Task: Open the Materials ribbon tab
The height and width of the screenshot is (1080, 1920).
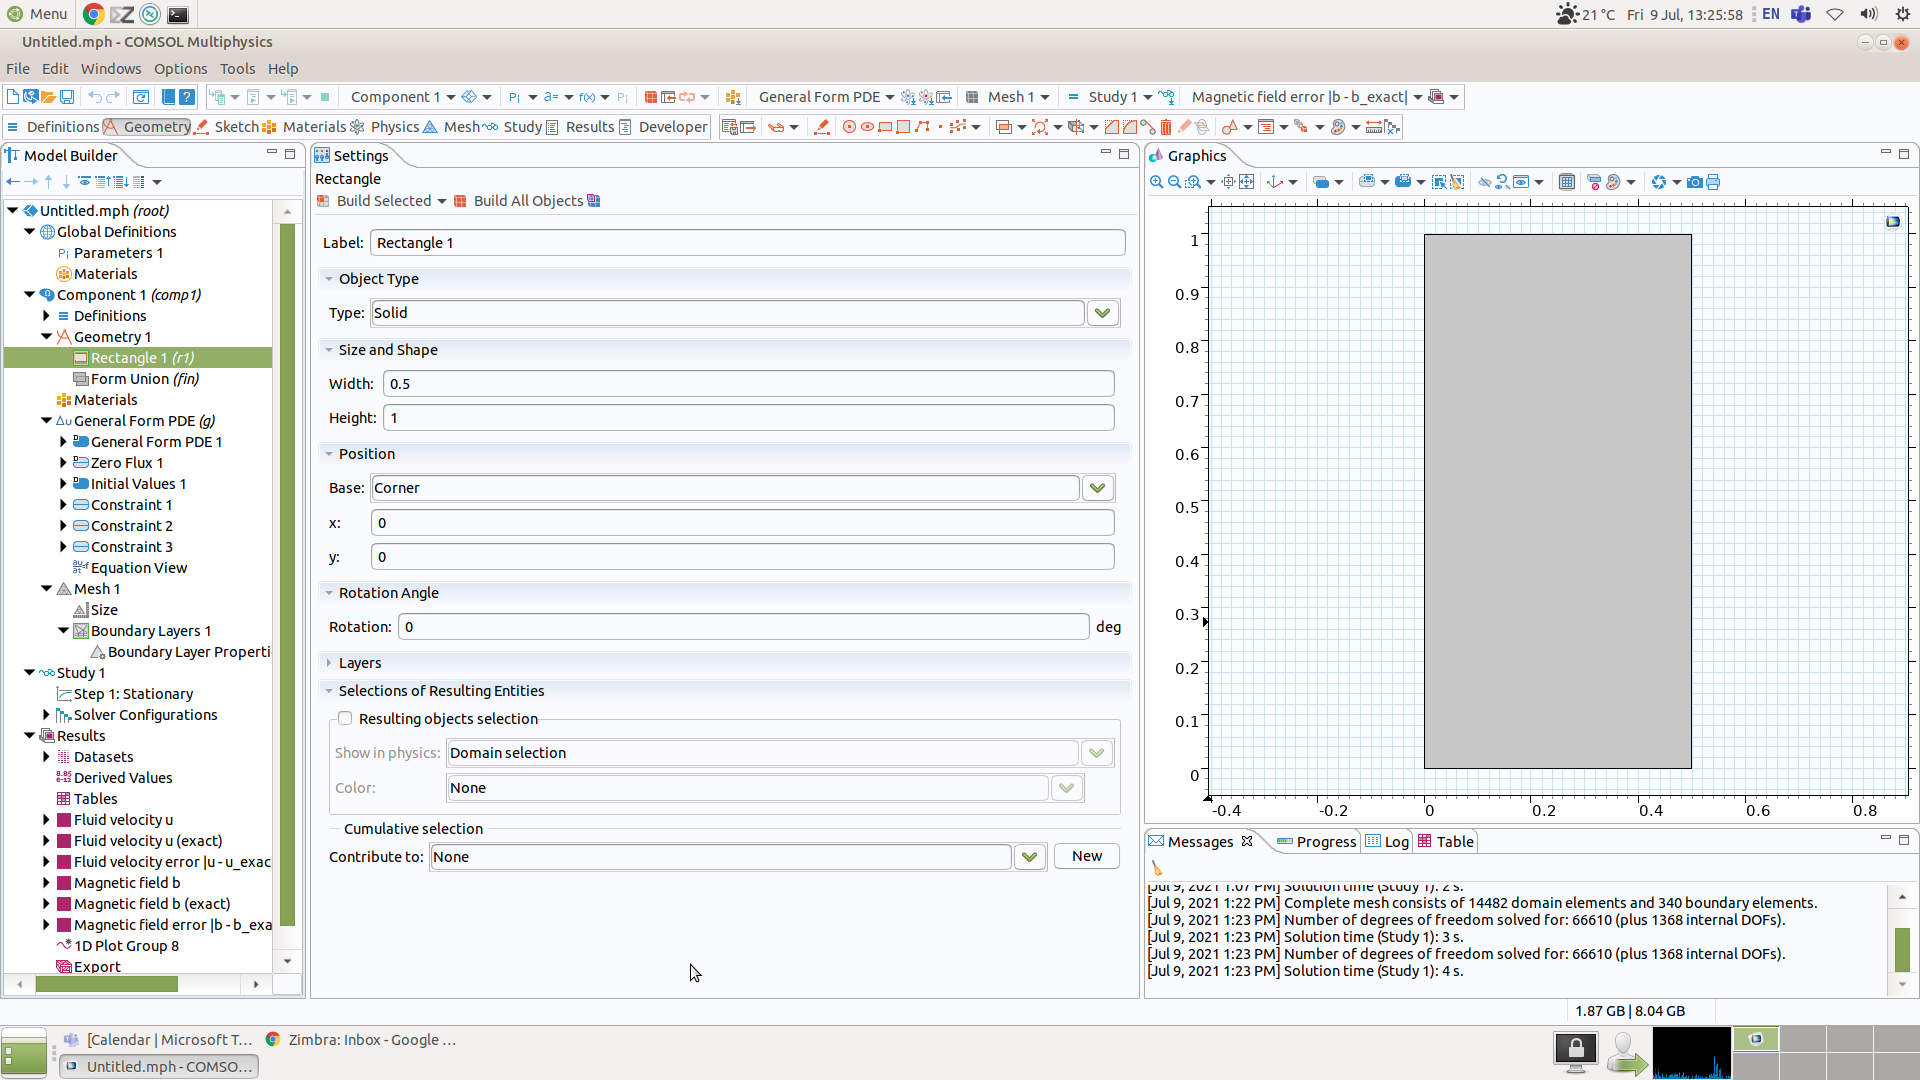Action: click(x=303, y=127)
